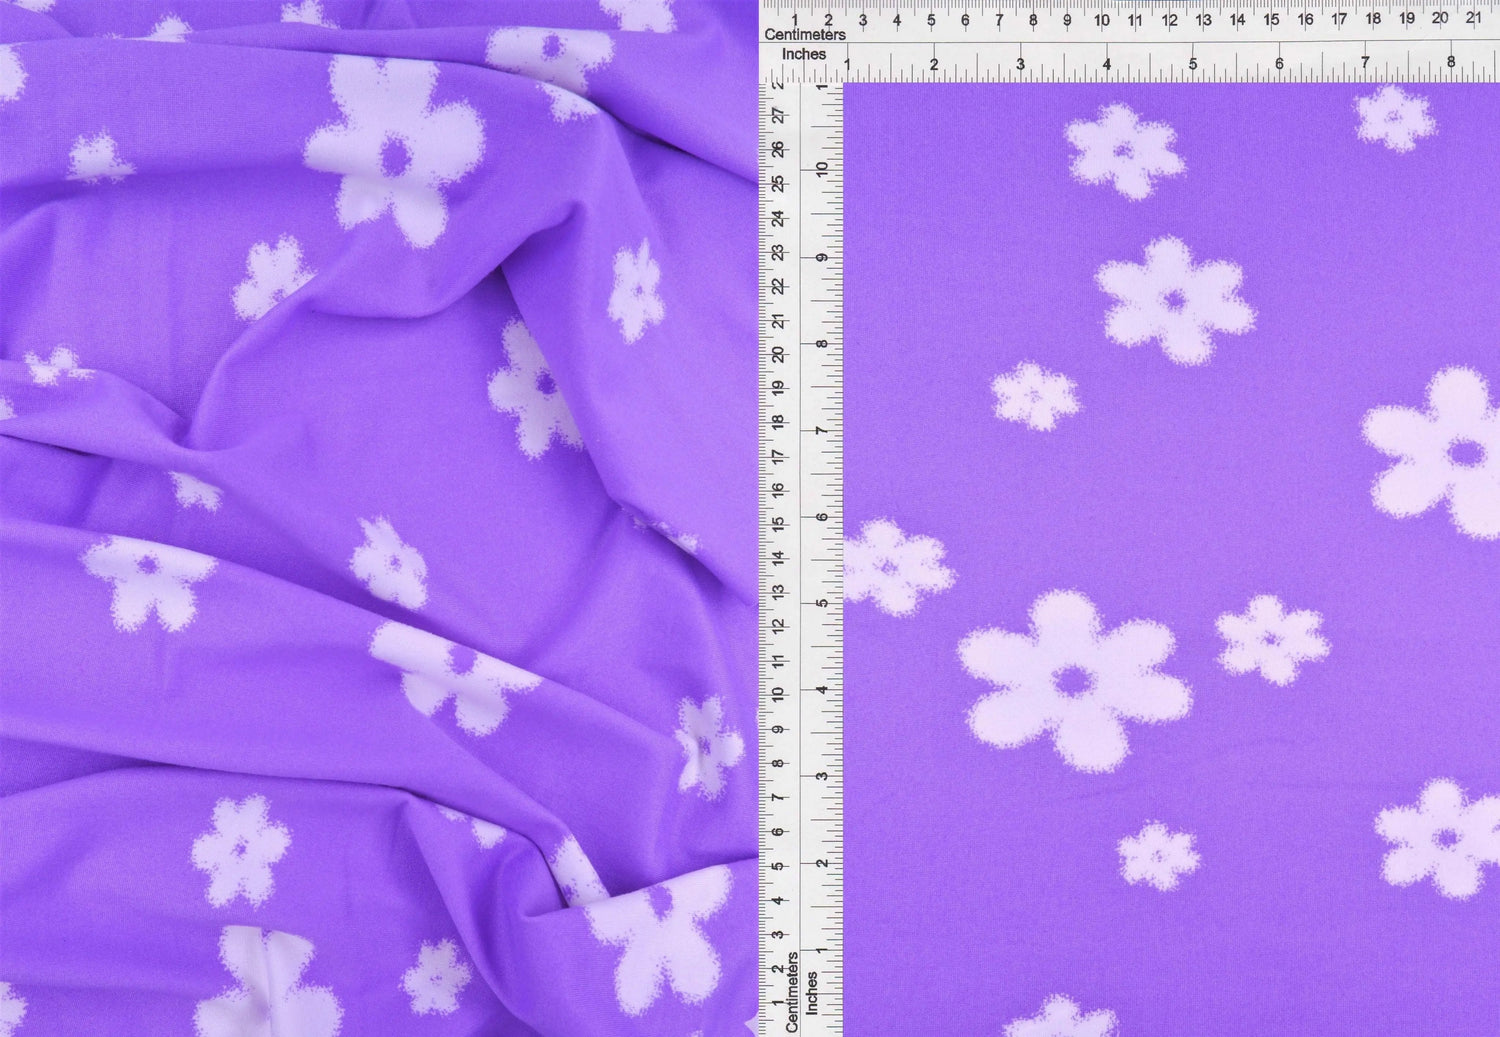This screenshot has height=1037, width=1500.
Task: Click the largest flower on the flat swatch
Action: point(1073,680)
